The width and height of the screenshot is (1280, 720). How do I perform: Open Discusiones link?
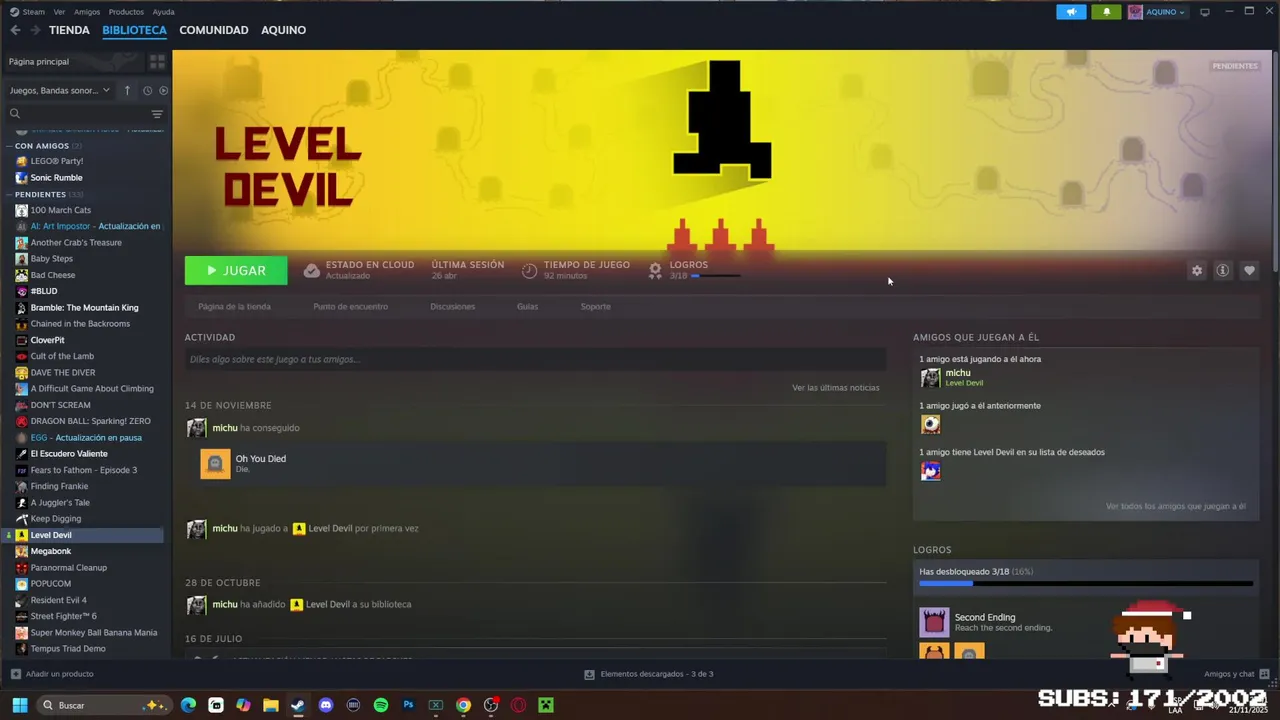tap(452, 306)
